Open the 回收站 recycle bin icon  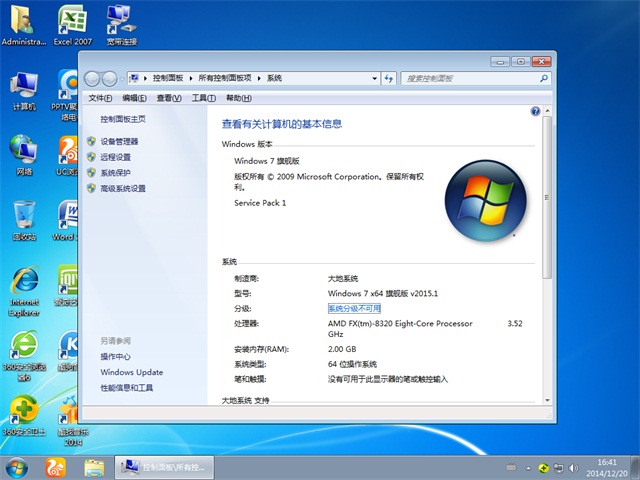(x=24, y=218)
